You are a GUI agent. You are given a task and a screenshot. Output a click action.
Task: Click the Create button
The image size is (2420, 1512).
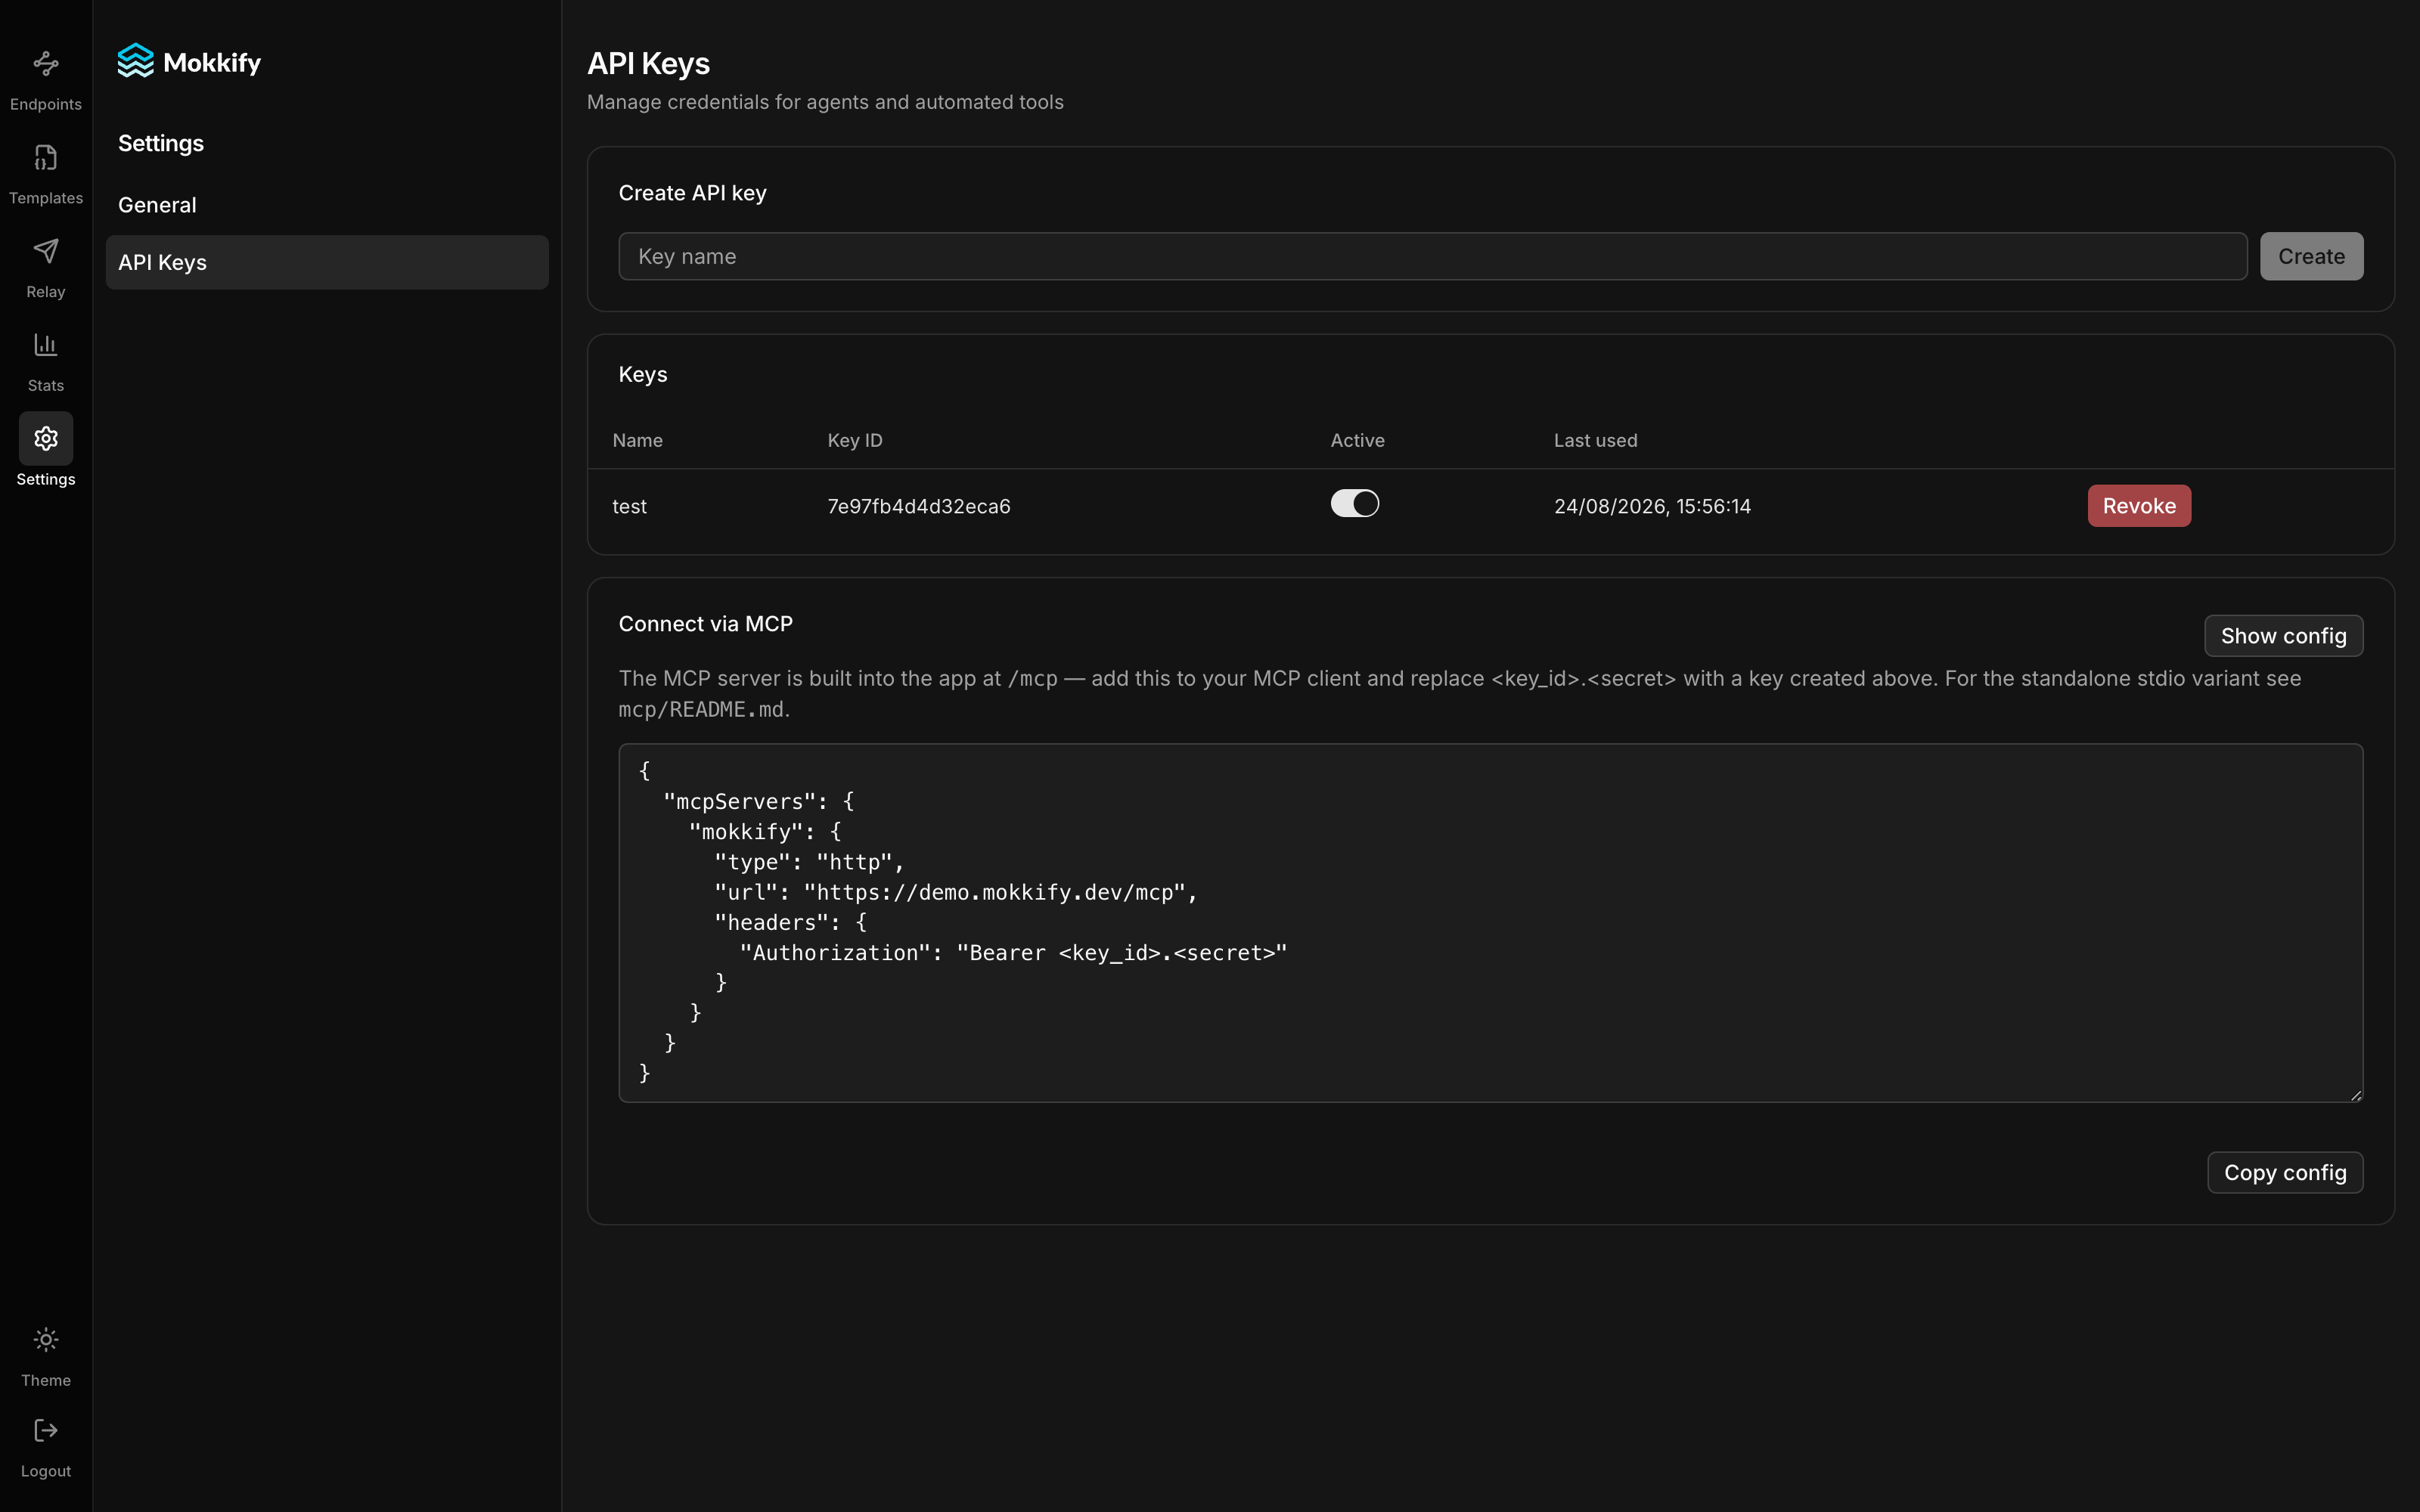coord(2311,257)
